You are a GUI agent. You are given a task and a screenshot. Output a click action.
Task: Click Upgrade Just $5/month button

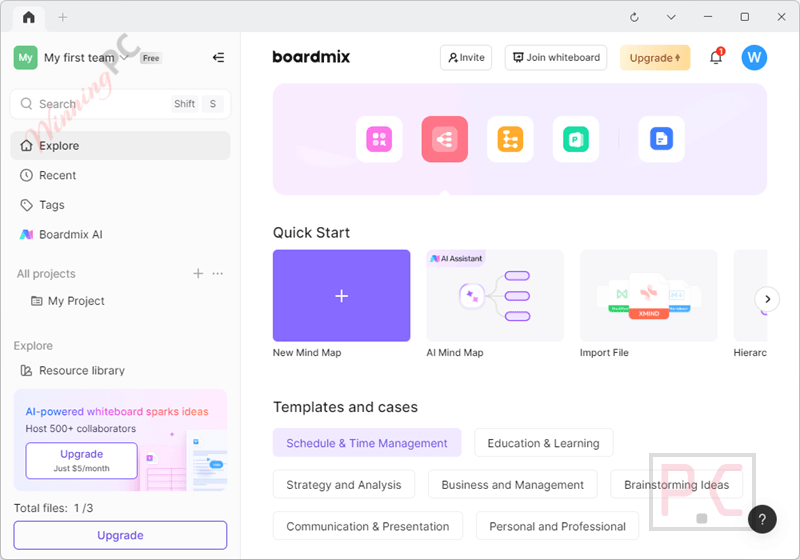(82, 461)
